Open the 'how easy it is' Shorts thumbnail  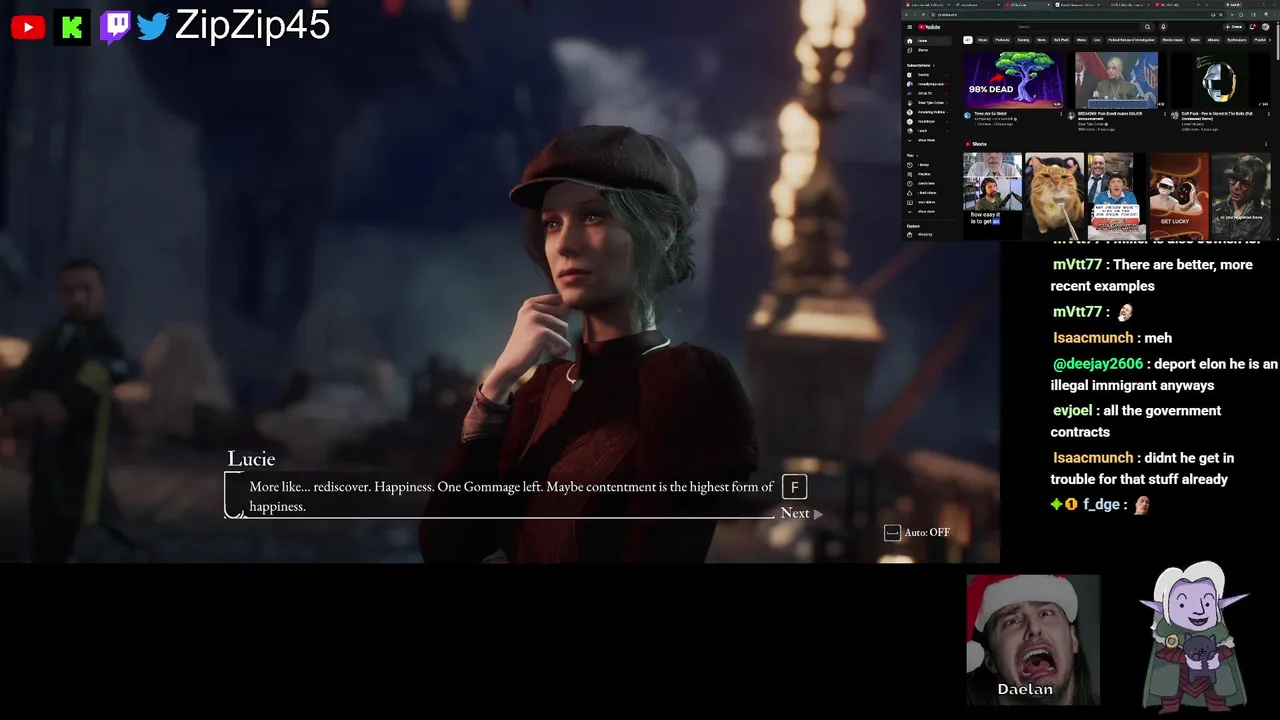pos(992,195)
